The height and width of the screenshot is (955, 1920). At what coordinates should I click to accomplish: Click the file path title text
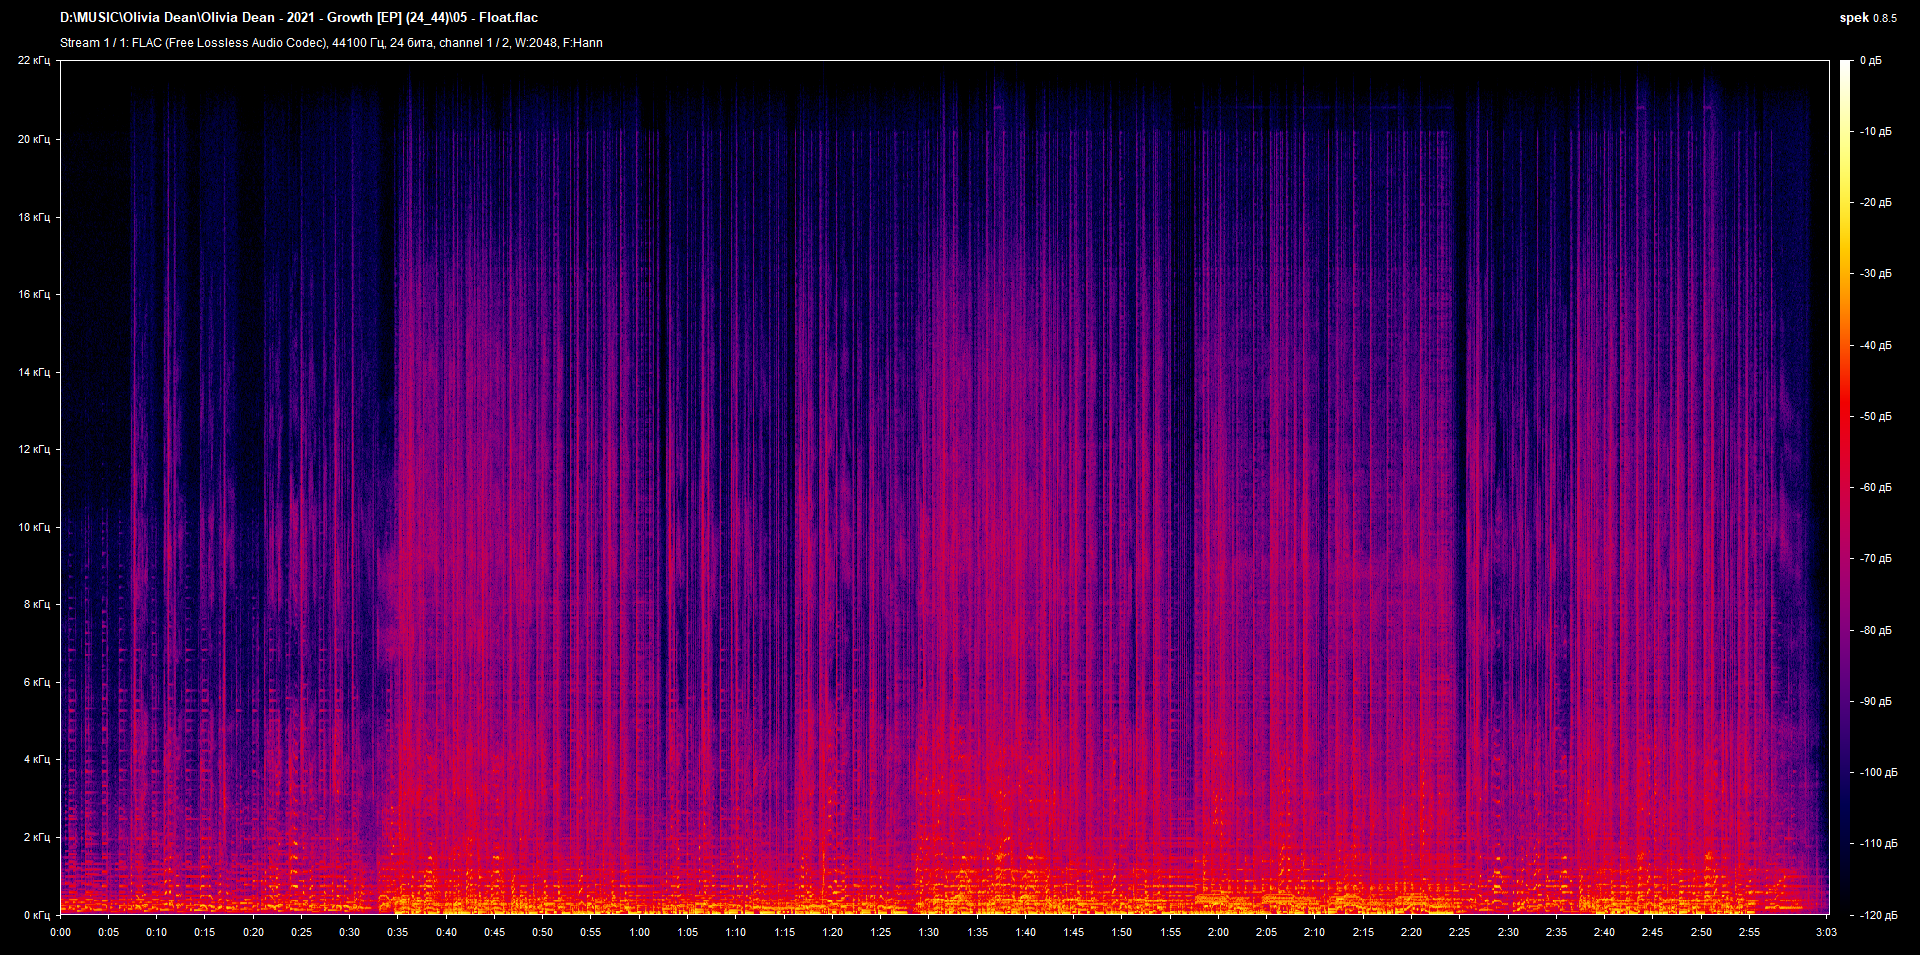click(x=299, y=17)
